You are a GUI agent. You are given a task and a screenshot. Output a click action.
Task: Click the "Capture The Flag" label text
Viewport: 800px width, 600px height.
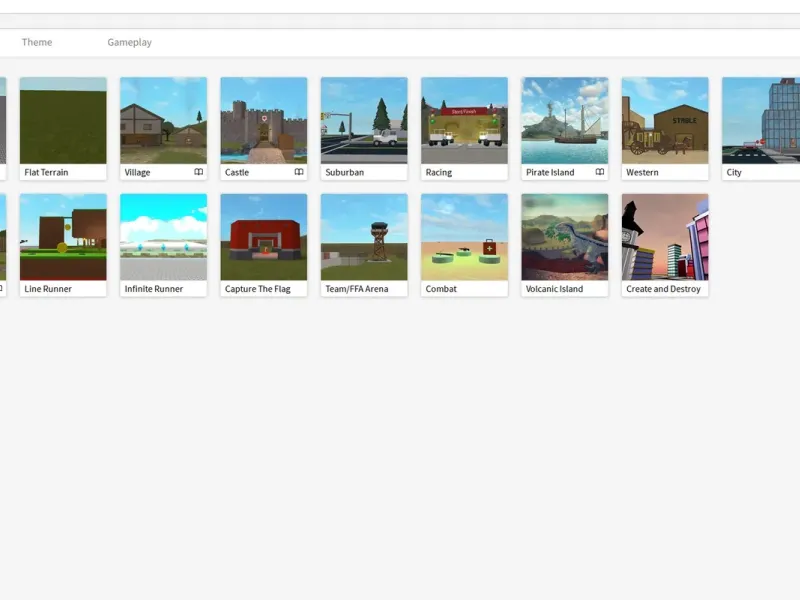tap(258, 289)
